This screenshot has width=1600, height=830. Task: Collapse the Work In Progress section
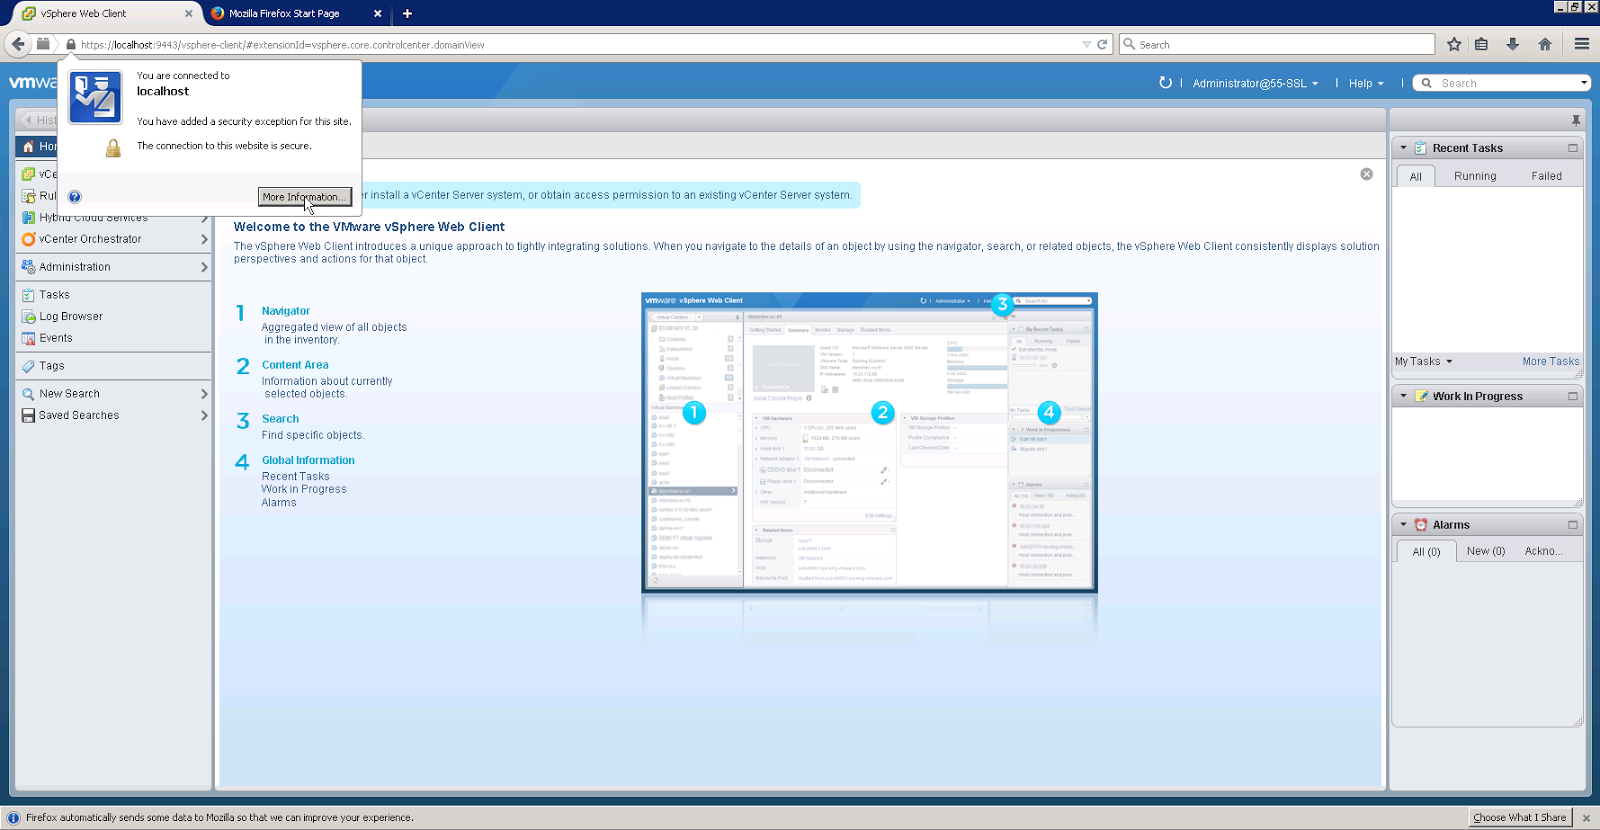click(1403, 396)
